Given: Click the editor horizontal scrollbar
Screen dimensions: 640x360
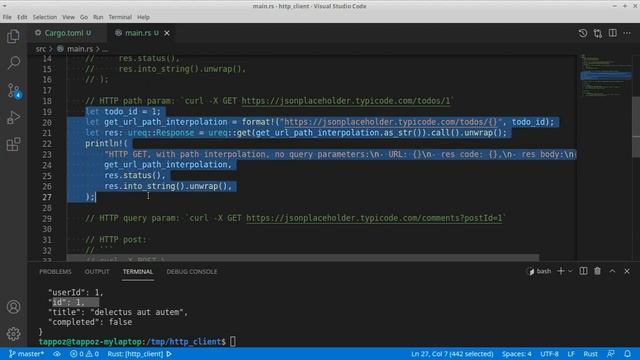Looking at the screenshot, I should tap(302, 258).
